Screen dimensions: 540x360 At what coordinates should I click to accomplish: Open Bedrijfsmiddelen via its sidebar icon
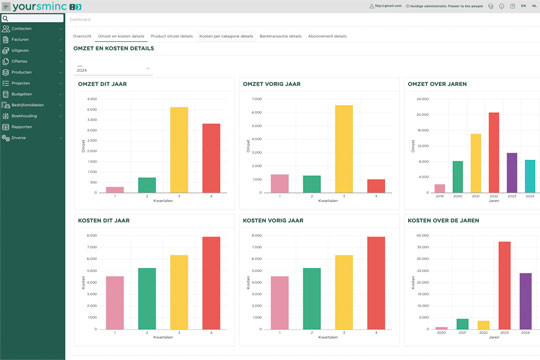tap(6, 105)
